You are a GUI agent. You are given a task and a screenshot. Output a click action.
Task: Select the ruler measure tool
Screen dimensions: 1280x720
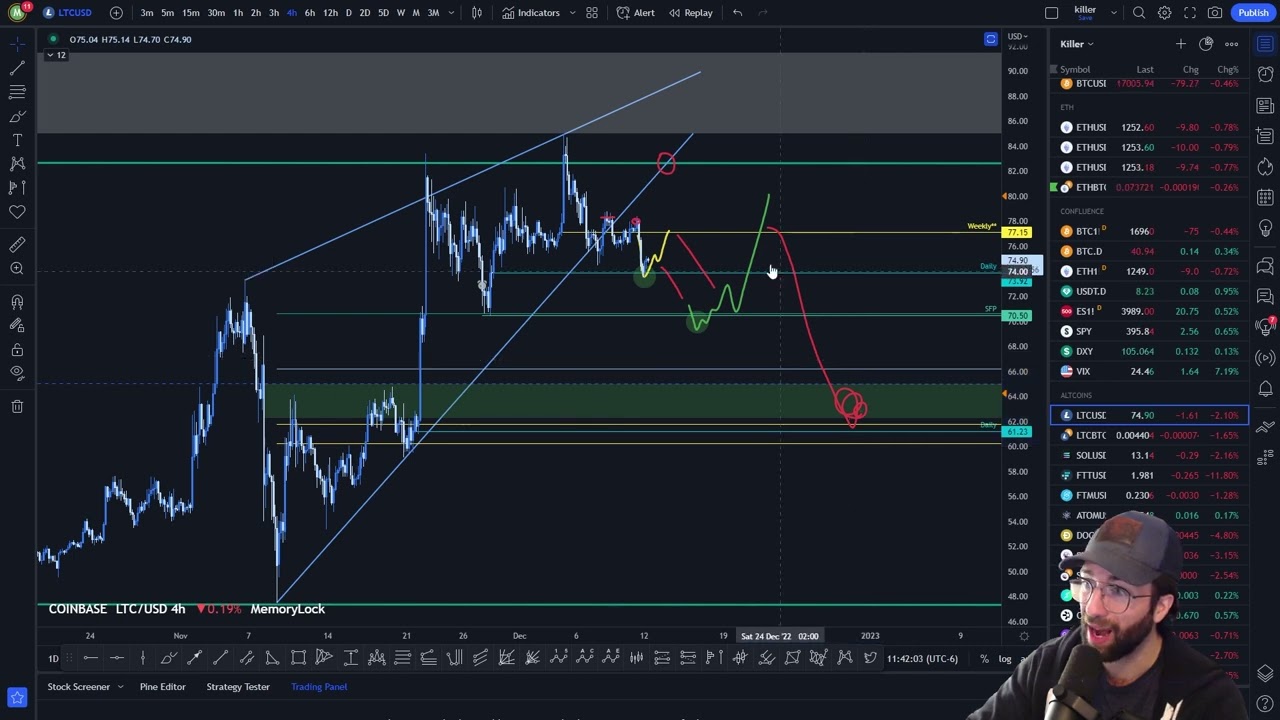tap(17, 244)
